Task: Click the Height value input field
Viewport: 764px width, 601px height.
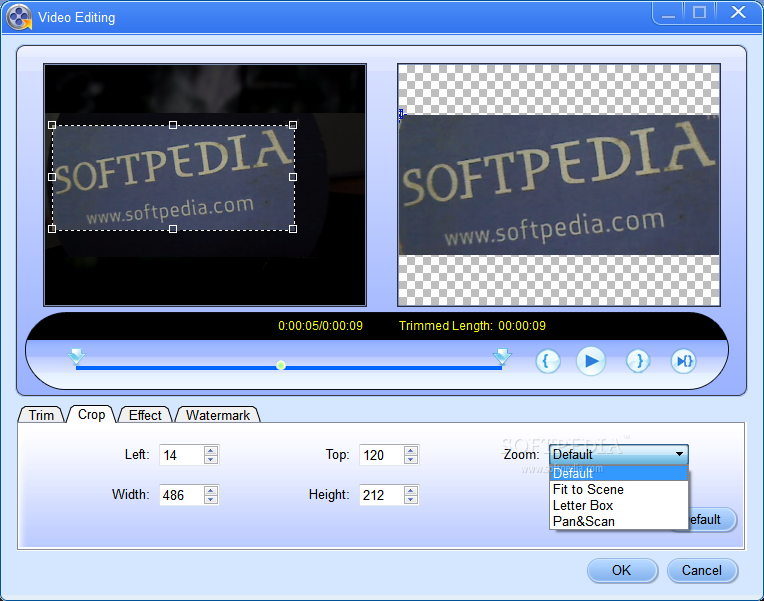Action: pos(382,495)
